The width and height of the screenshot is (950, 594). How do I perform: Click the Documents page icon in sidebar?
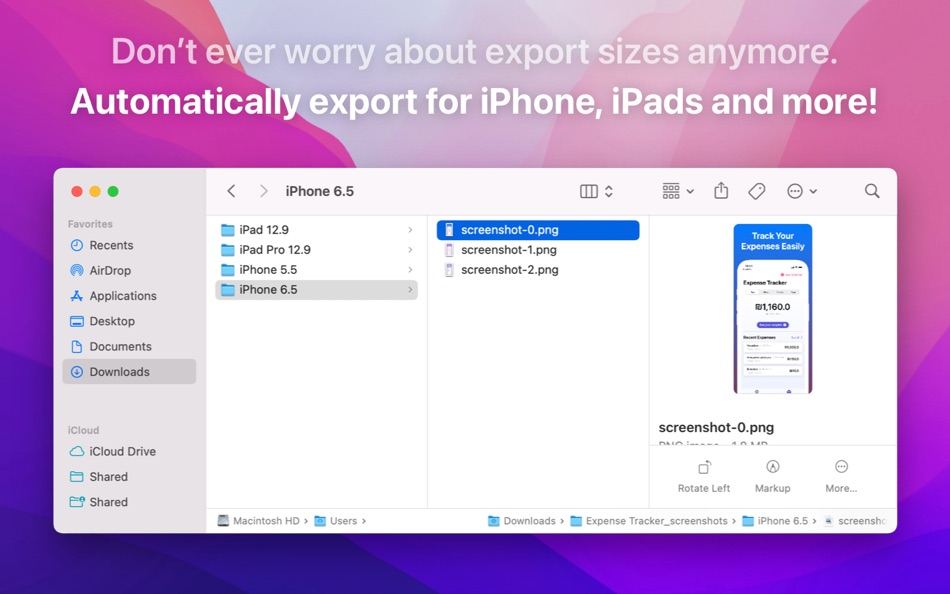point(77,347)
